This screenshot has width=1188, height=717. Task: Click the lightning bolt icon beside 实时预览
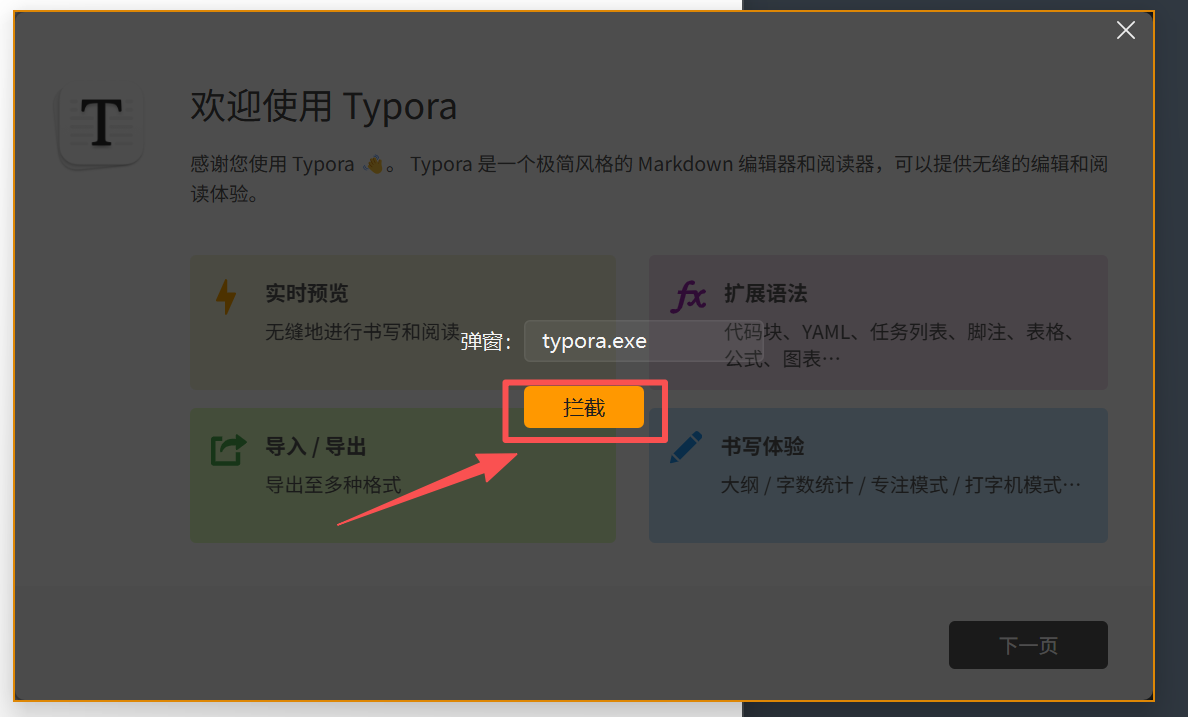pos(228,297)
